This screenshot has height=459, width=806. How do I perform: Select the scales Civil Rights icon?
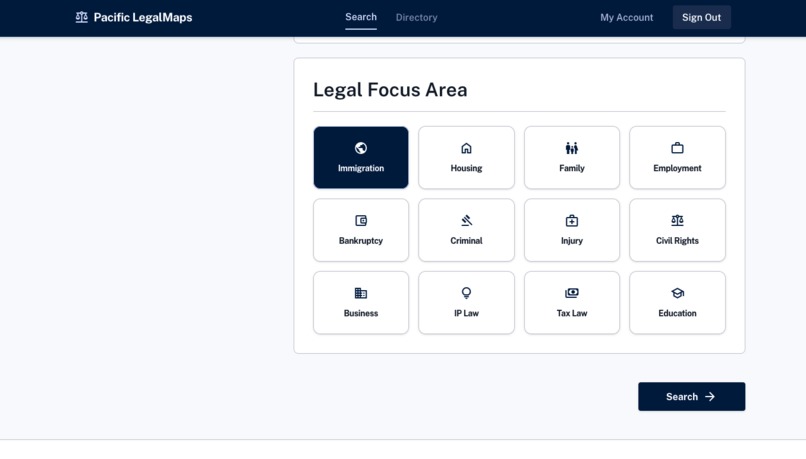click(x=677, y=221)
